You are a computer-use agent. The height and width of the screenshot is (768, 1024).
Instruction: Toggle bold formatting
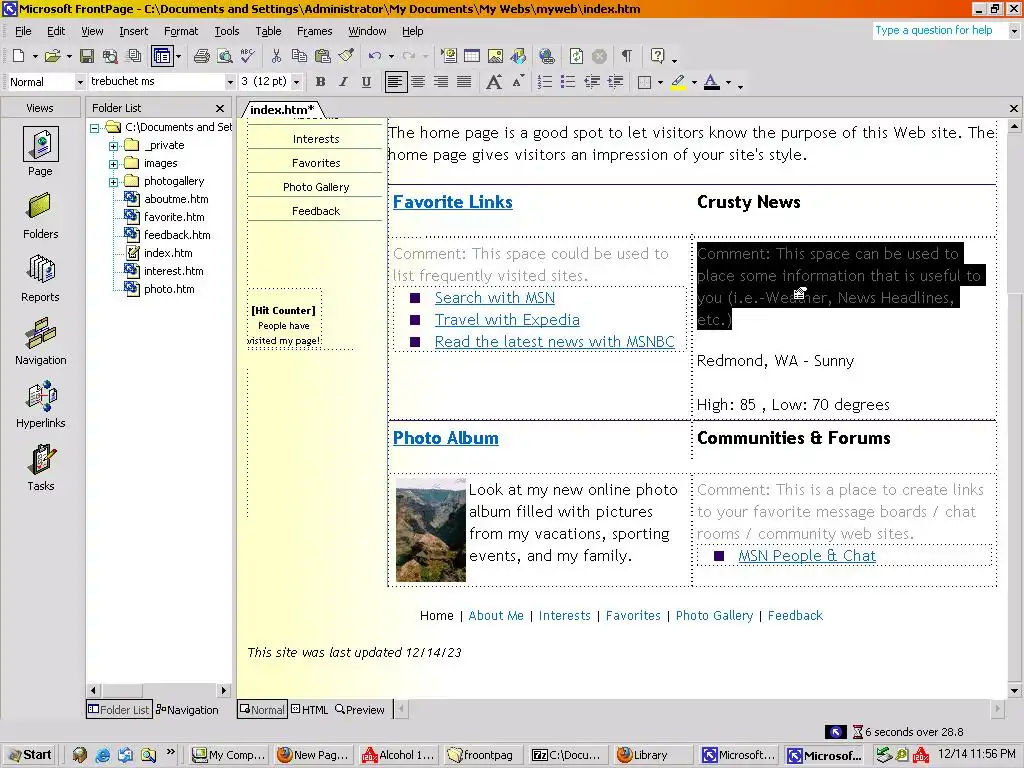click(320, 82)
